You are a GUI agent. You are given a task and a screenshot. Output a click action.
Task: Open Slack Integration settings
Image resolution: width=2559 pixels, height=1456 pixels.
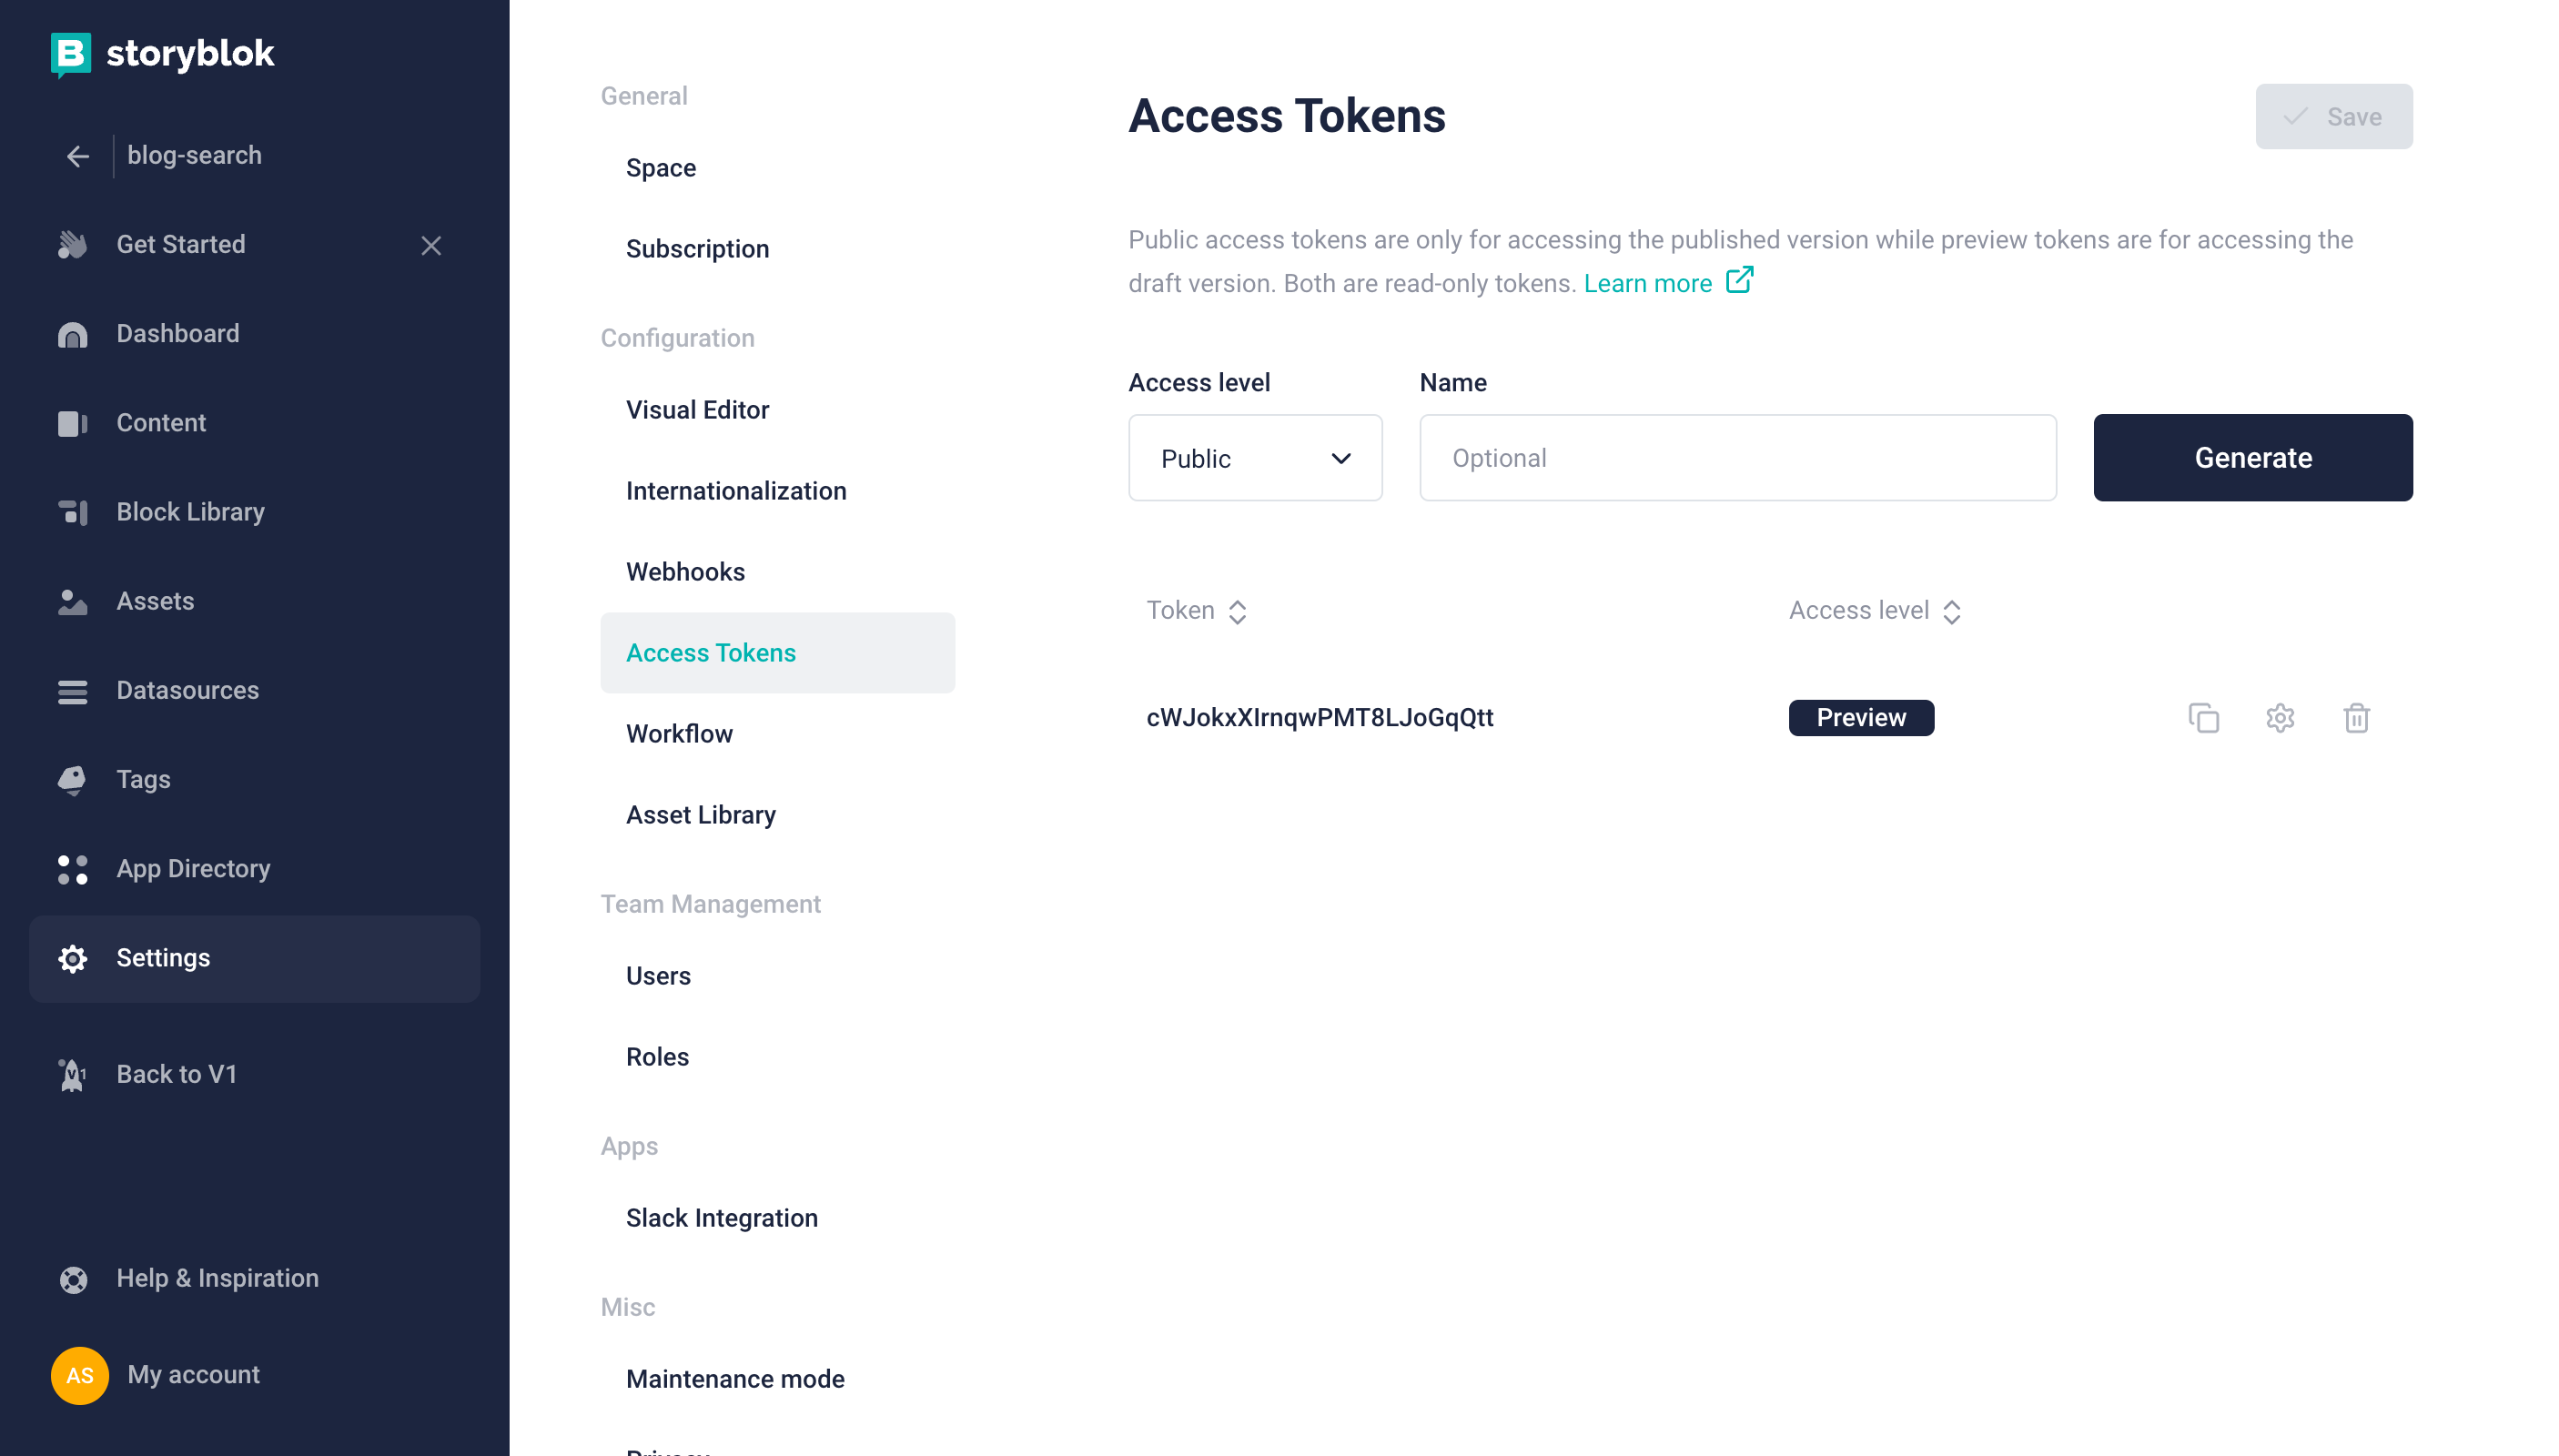coord(722,1218)
